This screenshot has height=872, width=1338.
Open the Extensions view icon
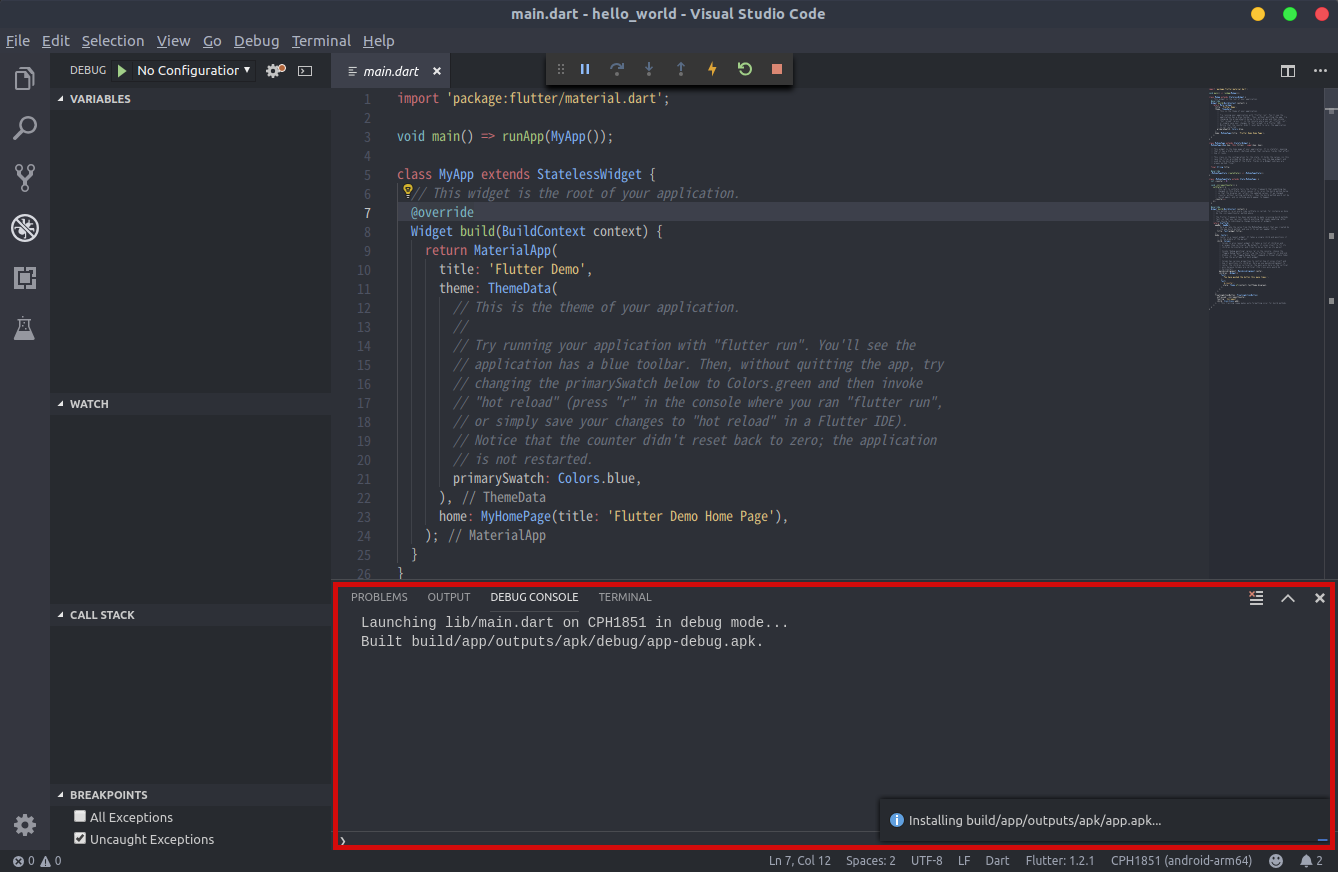click(x=25, y=278)
